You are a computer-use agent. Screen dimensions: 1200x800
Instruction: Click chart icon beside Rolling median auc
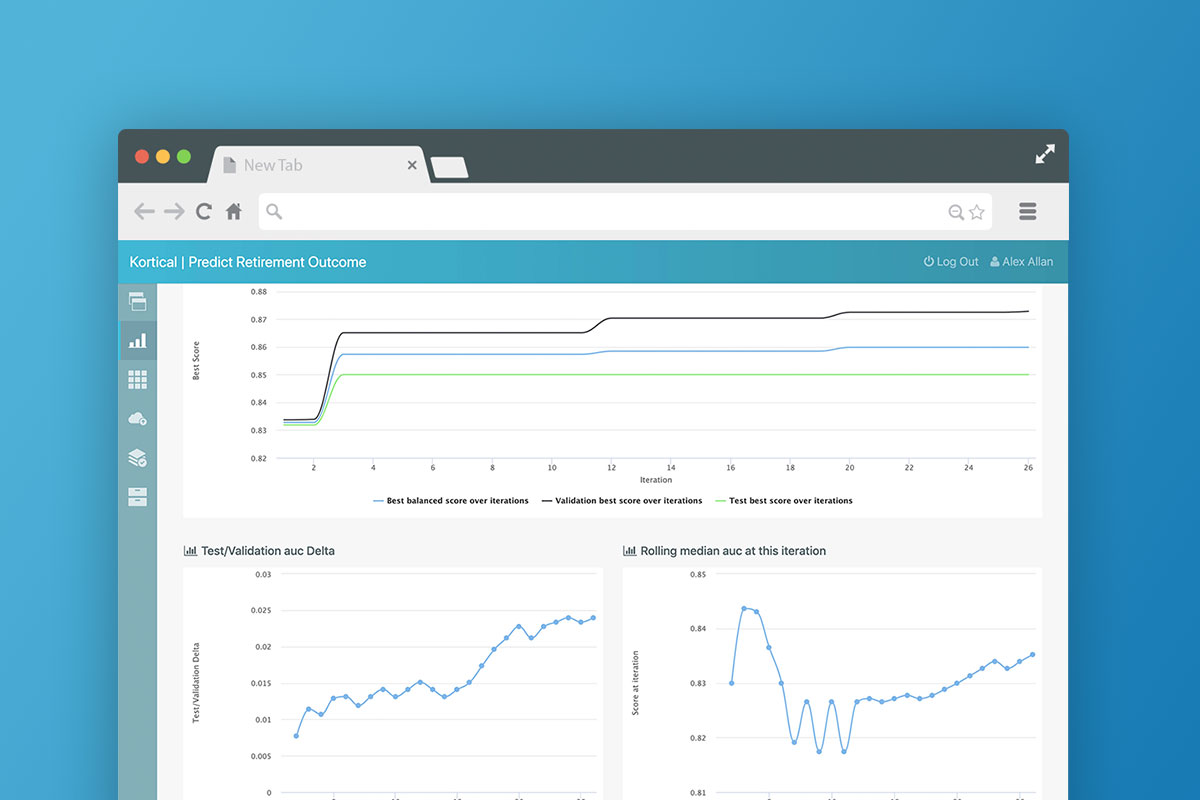(x=630, y=551)
